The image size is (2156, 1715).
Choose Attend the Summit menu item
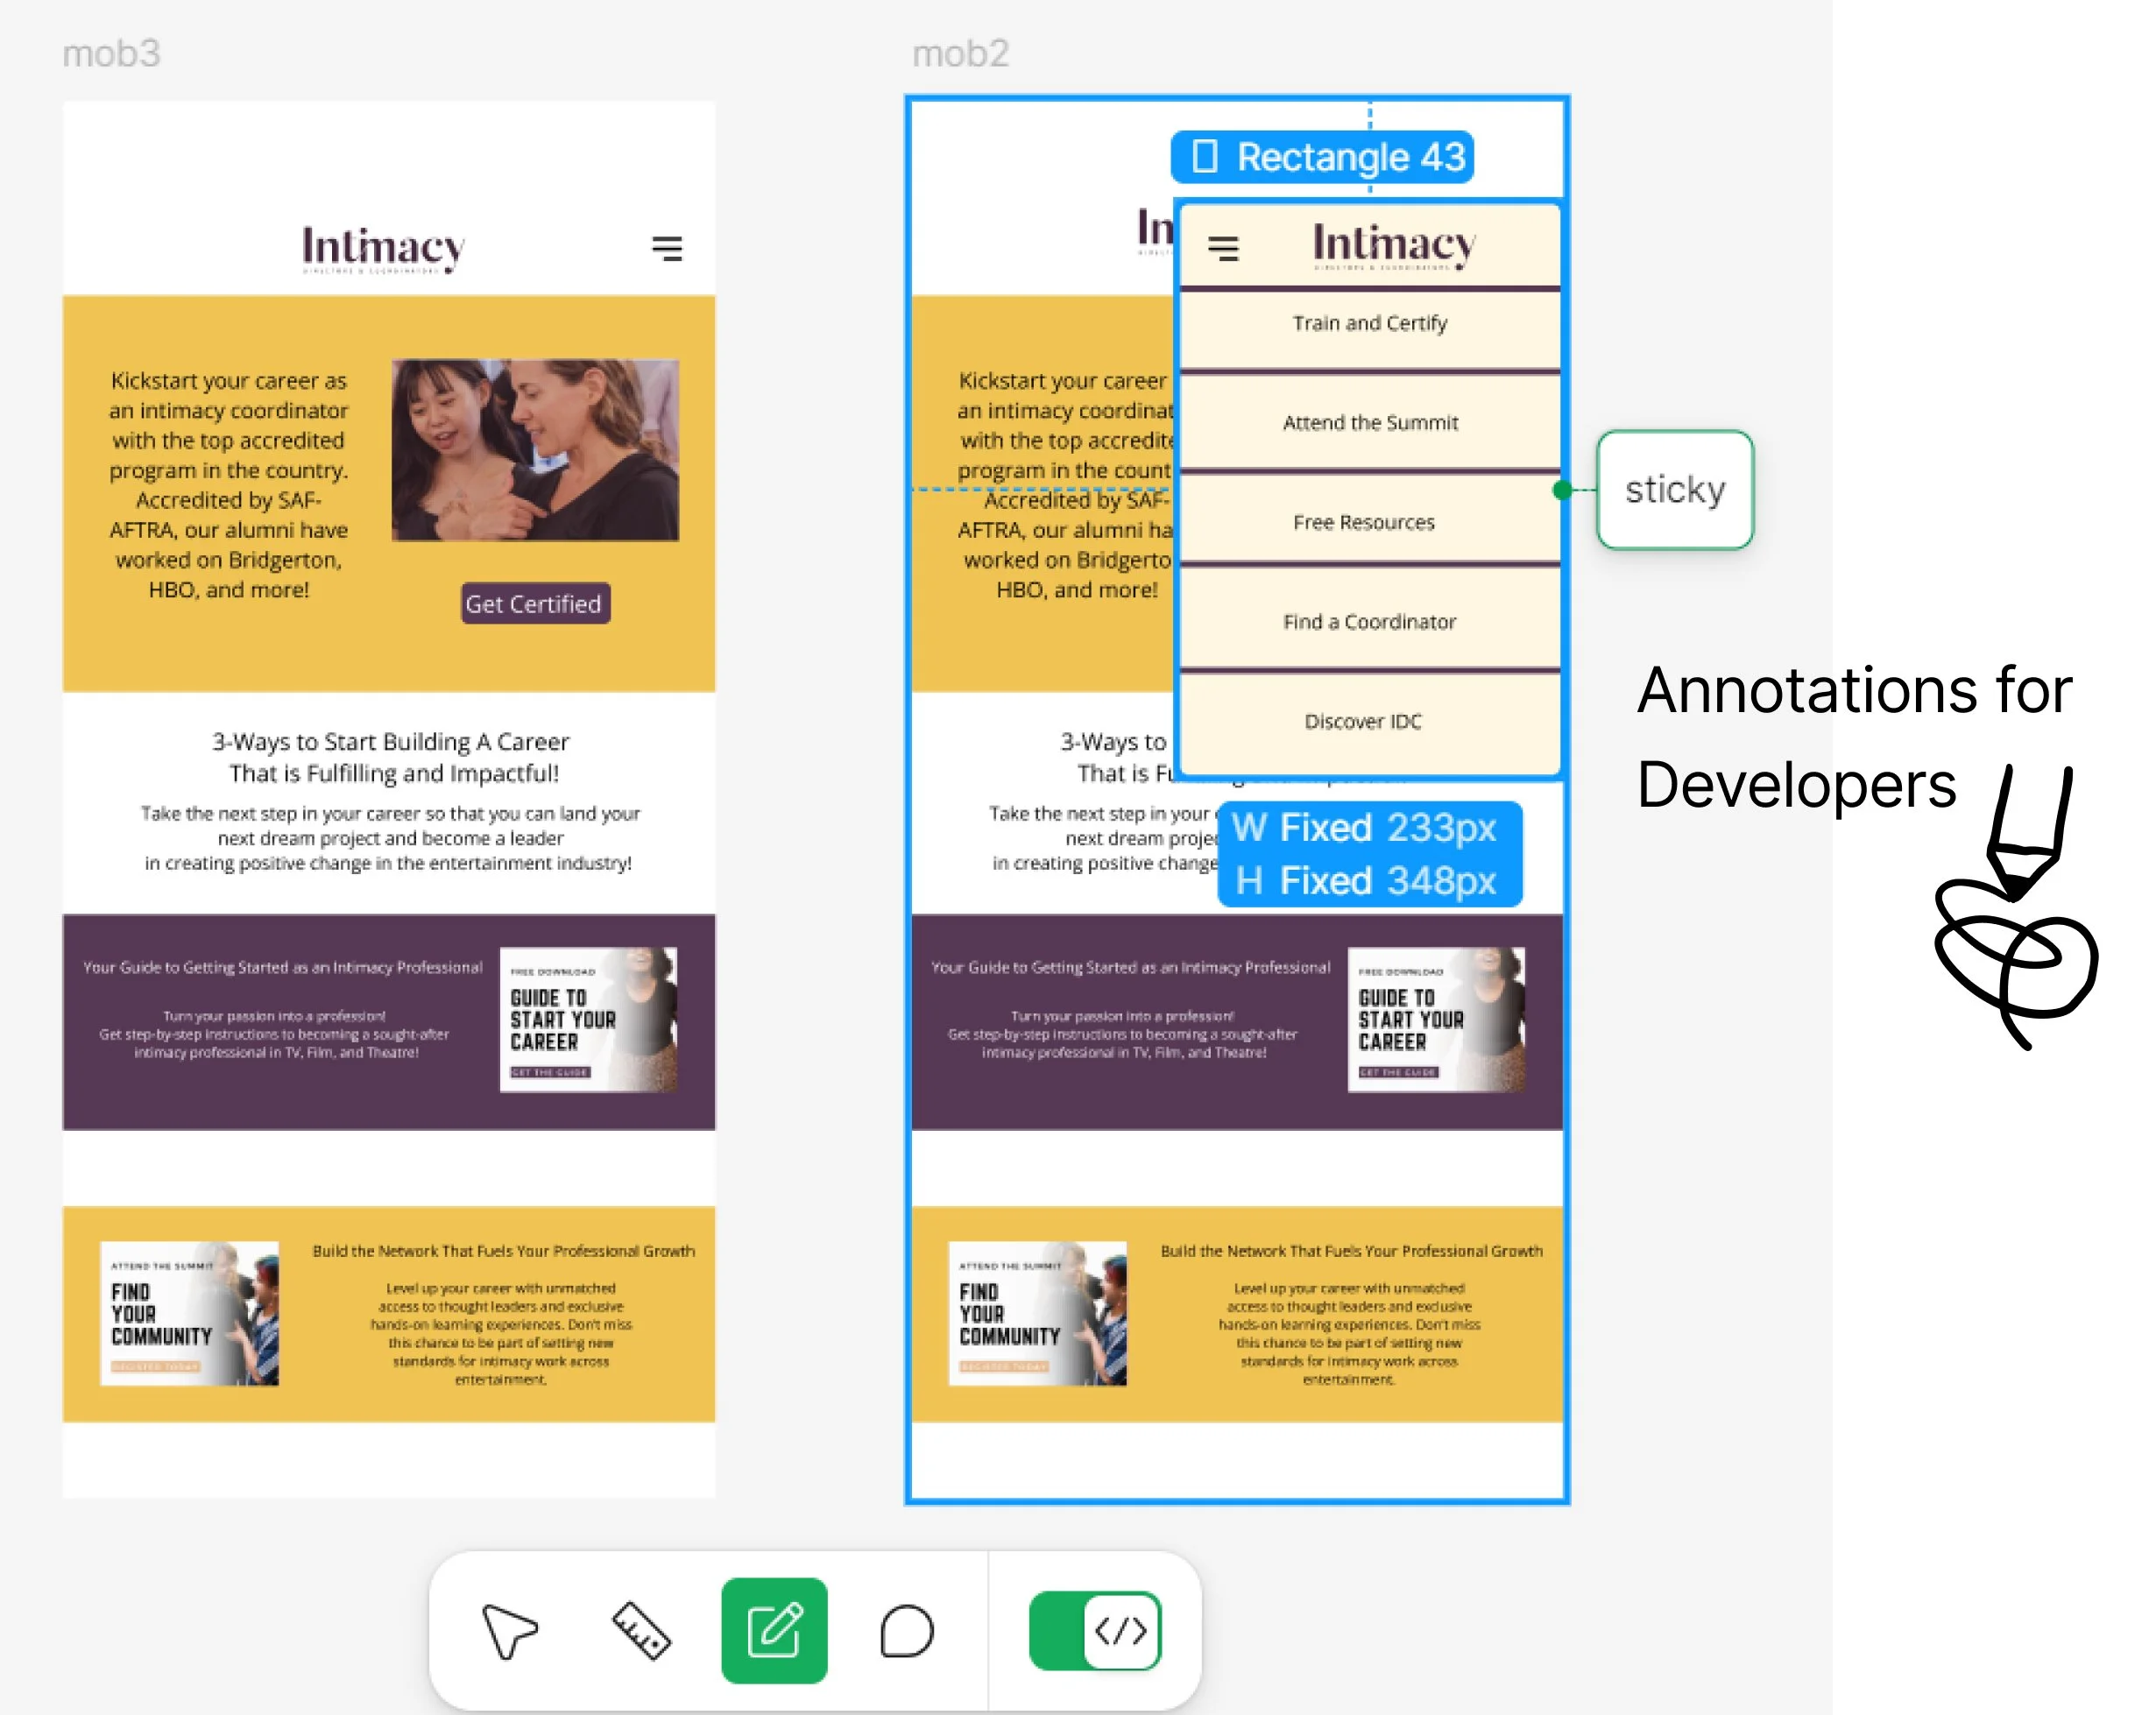coord(1369,423)
